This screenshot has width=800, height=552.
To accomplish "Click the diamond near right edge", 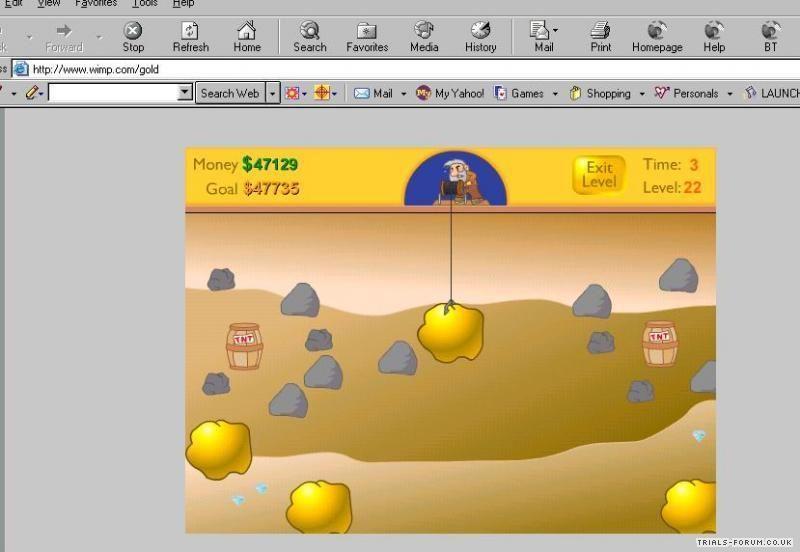I will coord(698,436).
